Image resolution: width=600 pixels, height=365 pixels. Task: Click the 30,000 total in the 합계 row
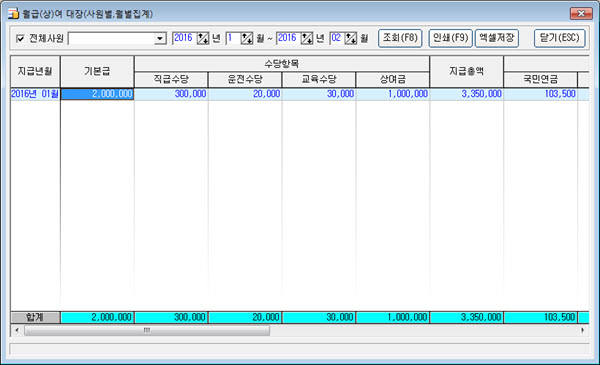pyautogui.click(x=319, y=318)
